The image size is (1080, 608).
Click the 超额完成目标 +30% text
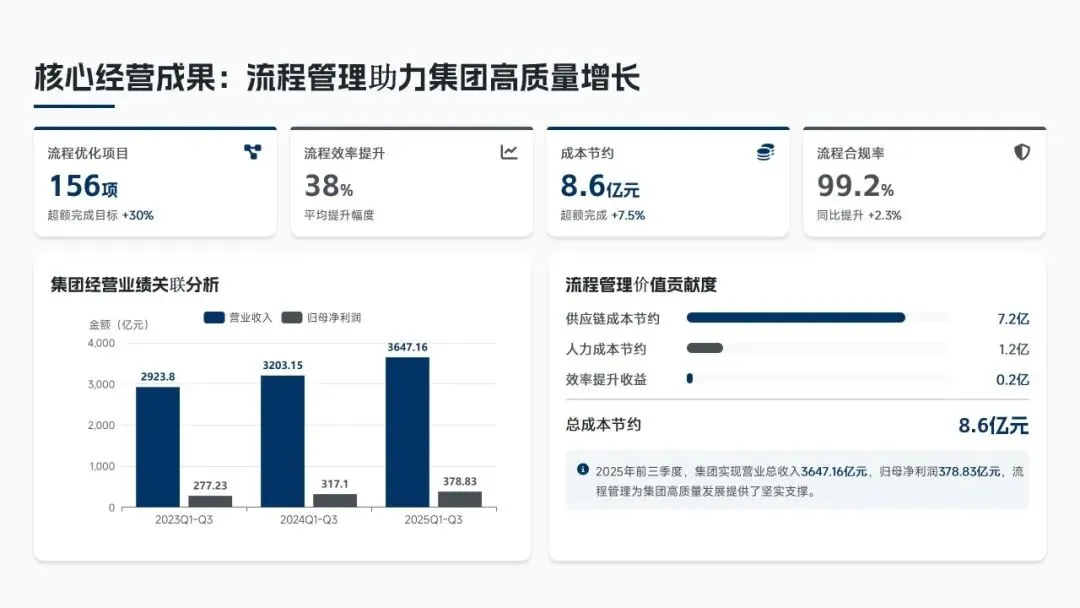pyautogui.click(x=101, y=216)
